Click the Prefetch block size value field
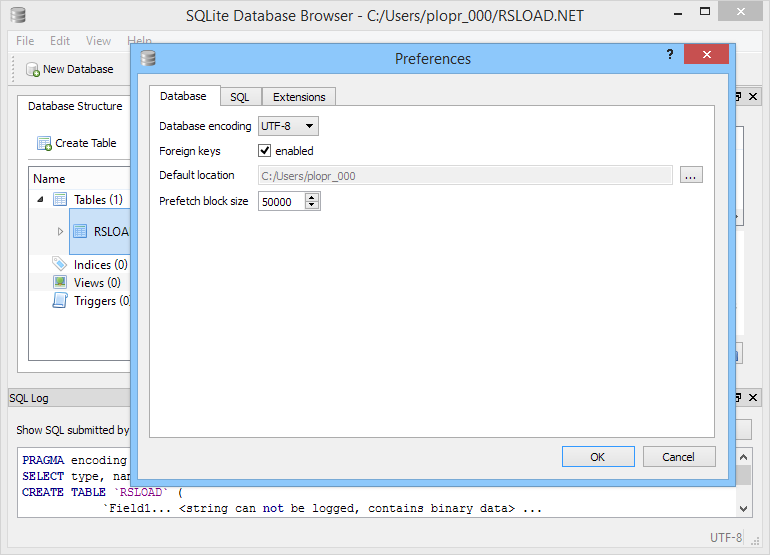The height and width of the screenshot is (555, 770). (281, 201)
